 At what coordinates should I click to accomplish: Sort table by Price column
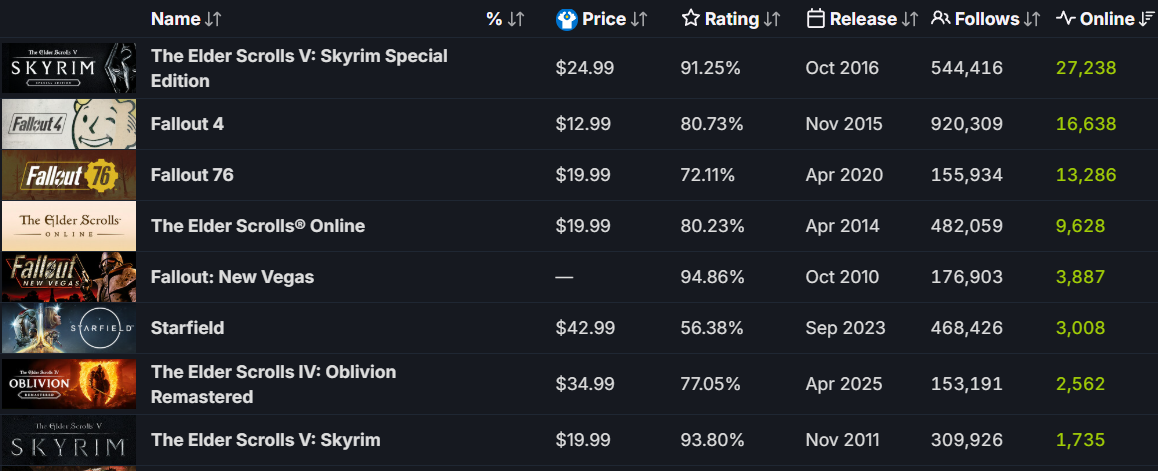coord(604,19)
